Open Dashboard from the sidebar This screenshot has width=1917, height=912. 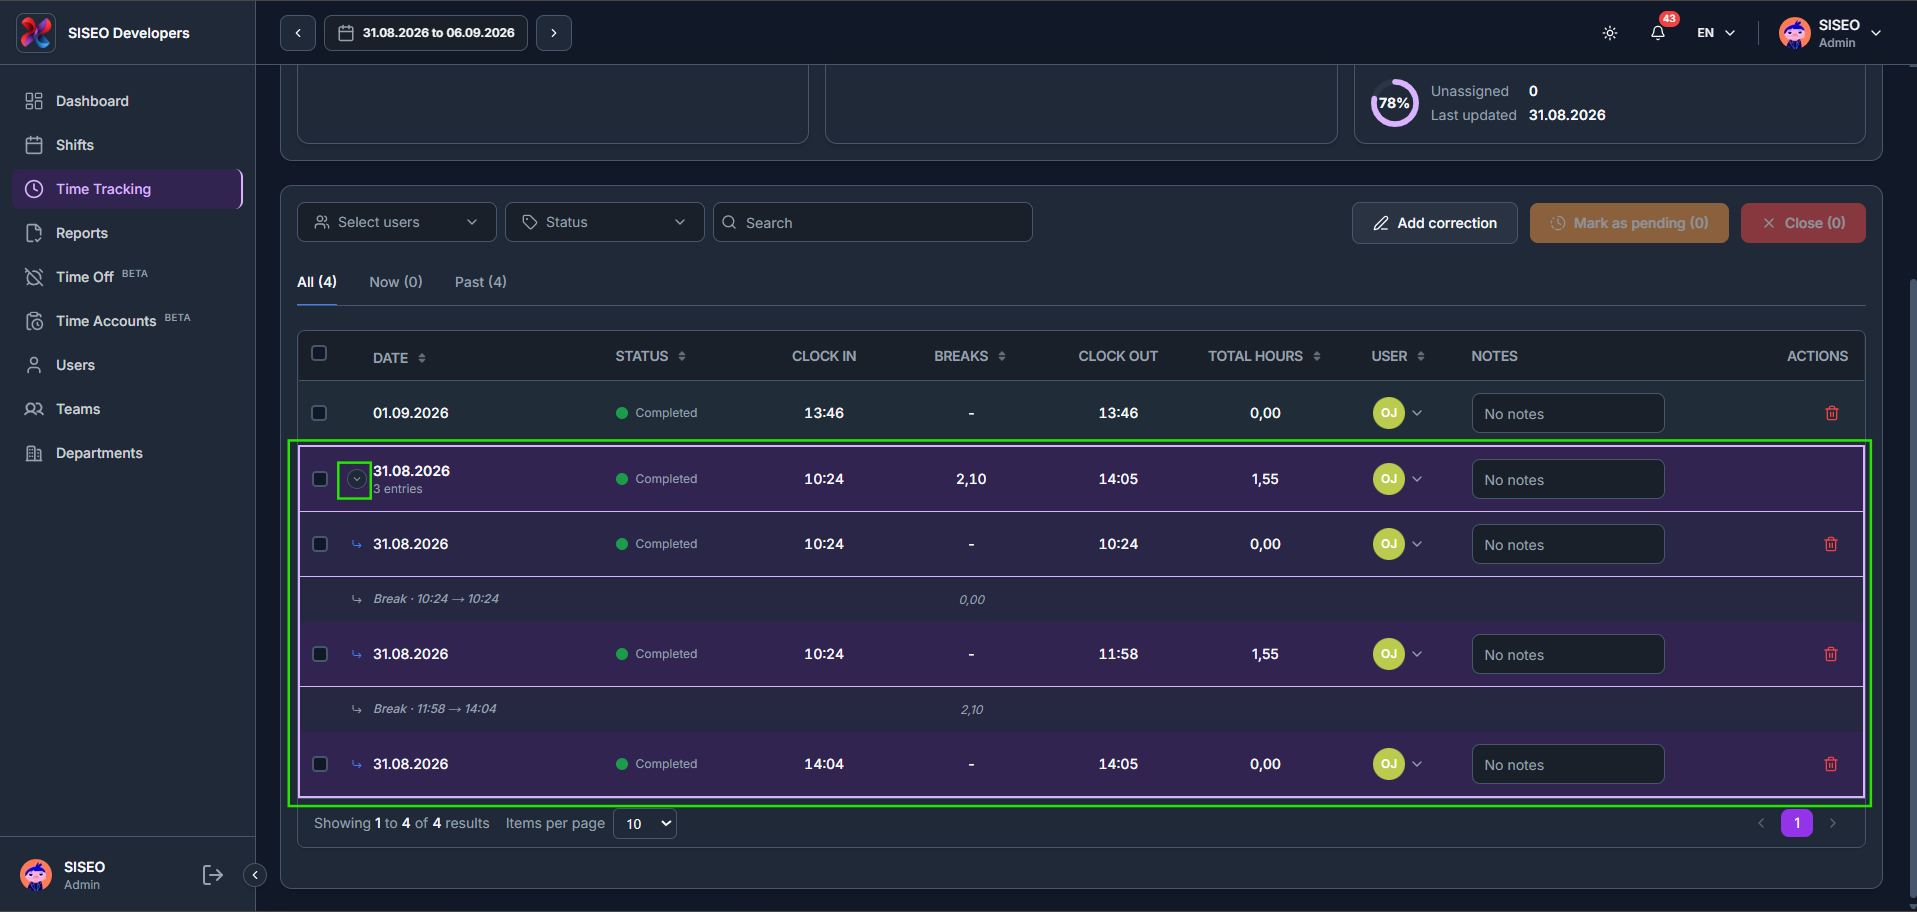tap(127, 101)
